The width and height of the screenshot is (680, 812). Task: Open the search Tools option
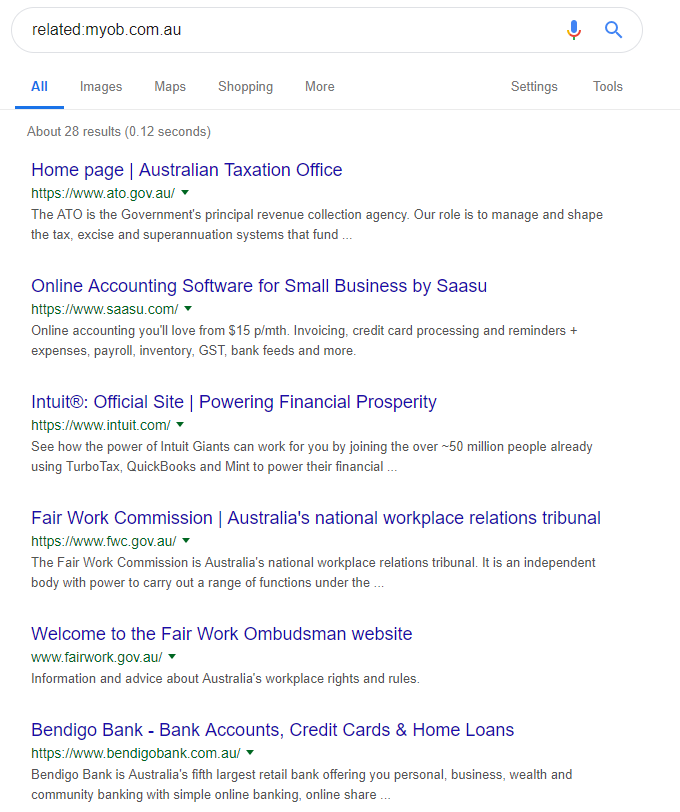[607, 86]
